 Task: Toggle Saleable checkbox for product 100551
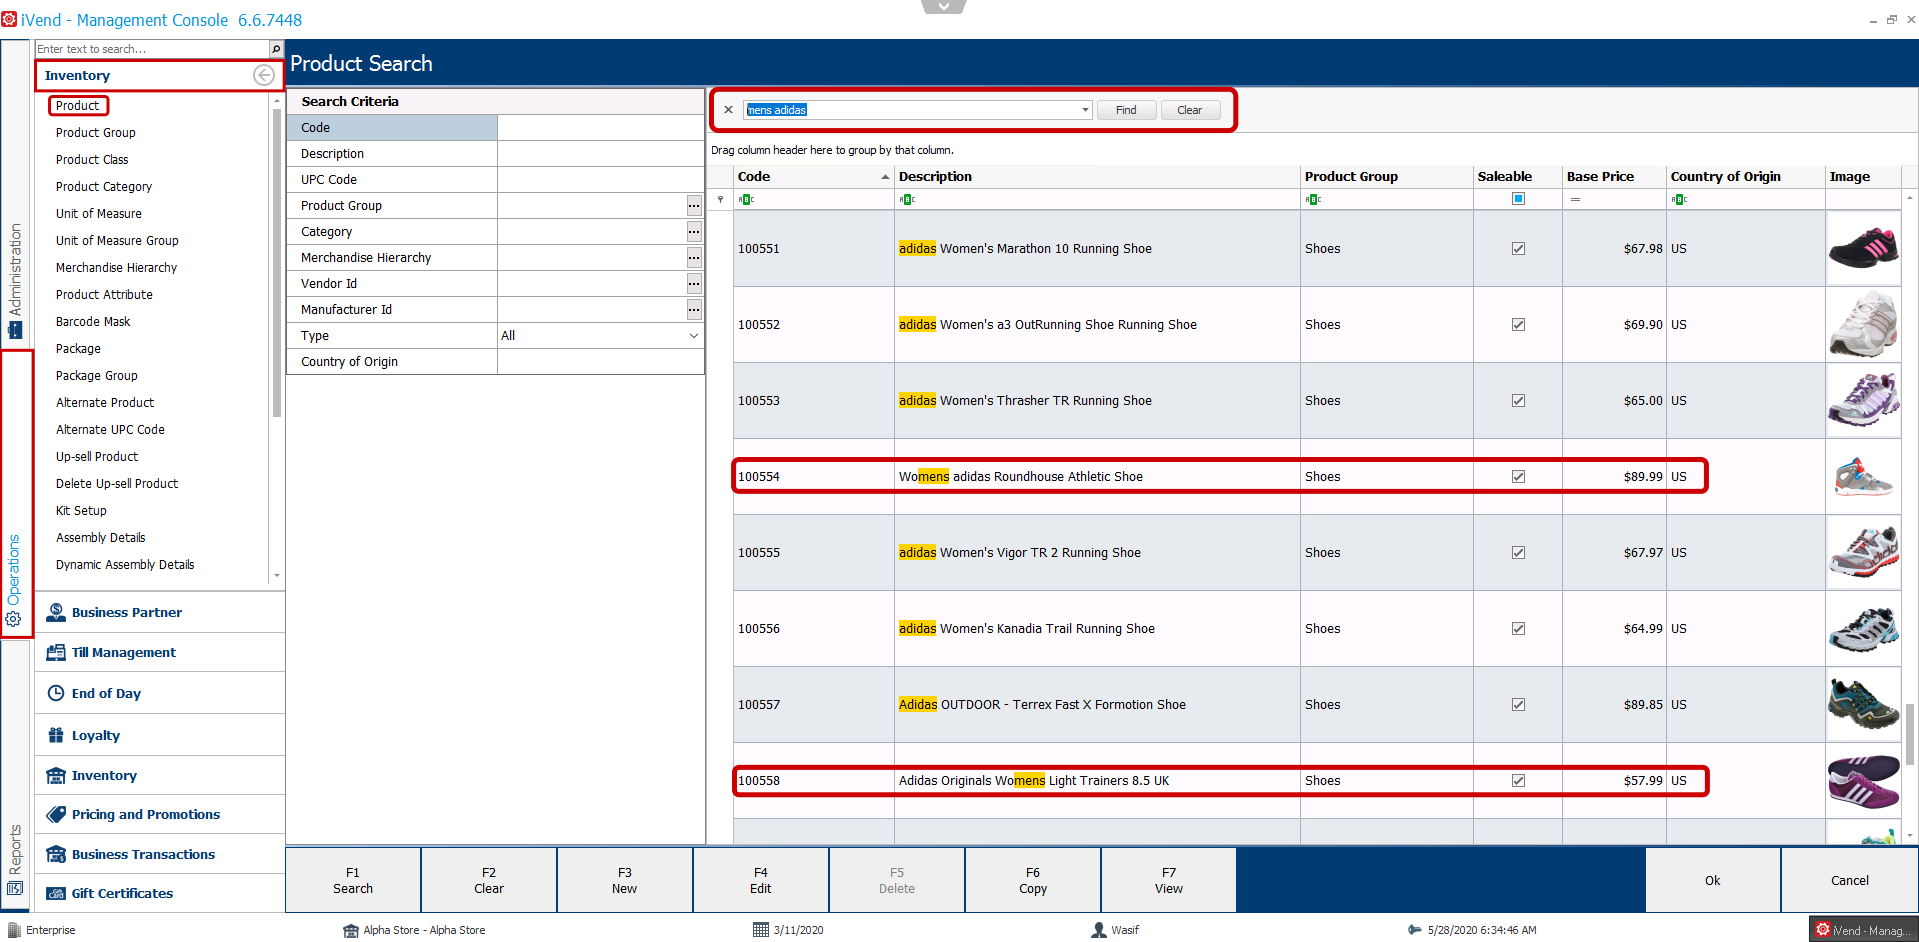tap(1518, 249)
